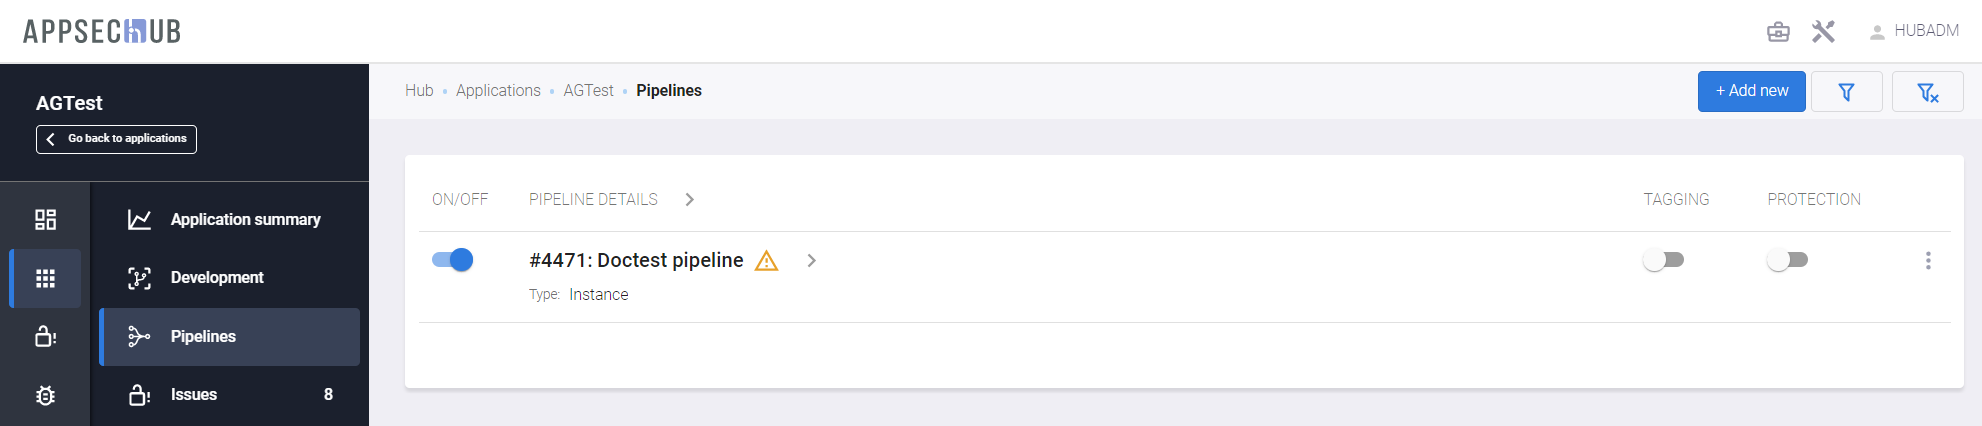
Task: Enable Tagging for Doctest pipeline
Action: pos(1664,260)
